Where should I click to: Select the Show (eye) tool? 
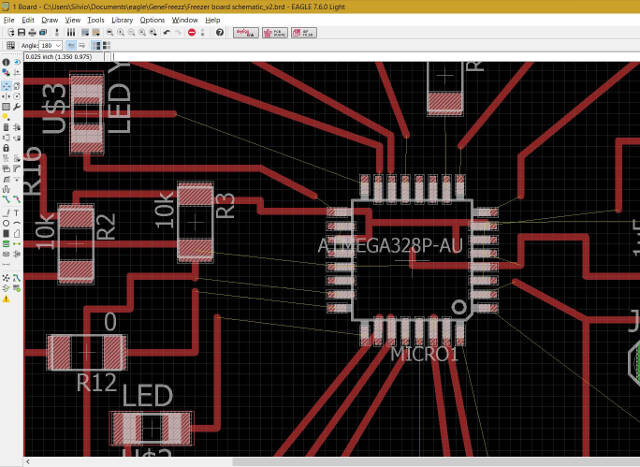17,62
